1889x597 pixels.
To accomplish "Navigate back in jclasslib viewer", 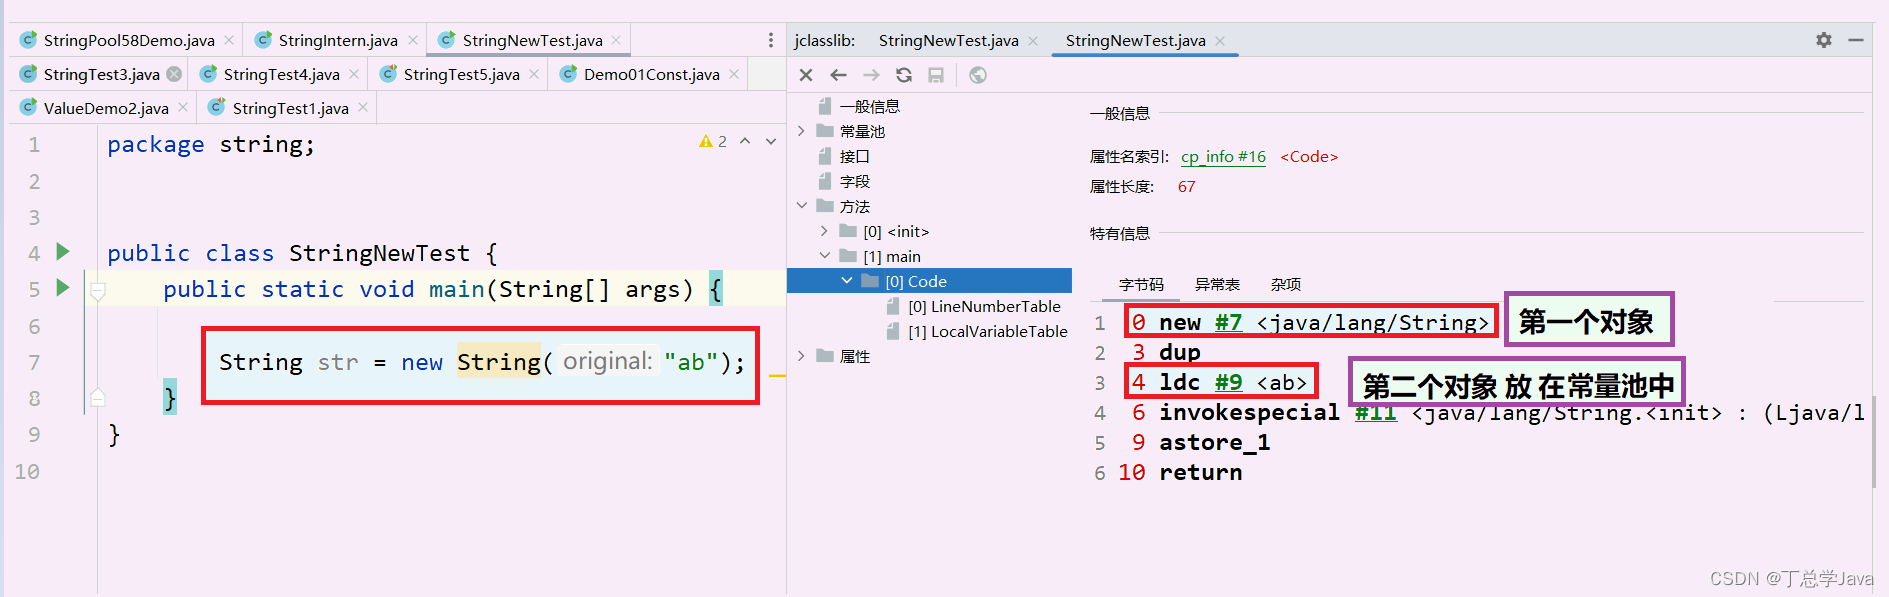I will (x=839, y=75).
